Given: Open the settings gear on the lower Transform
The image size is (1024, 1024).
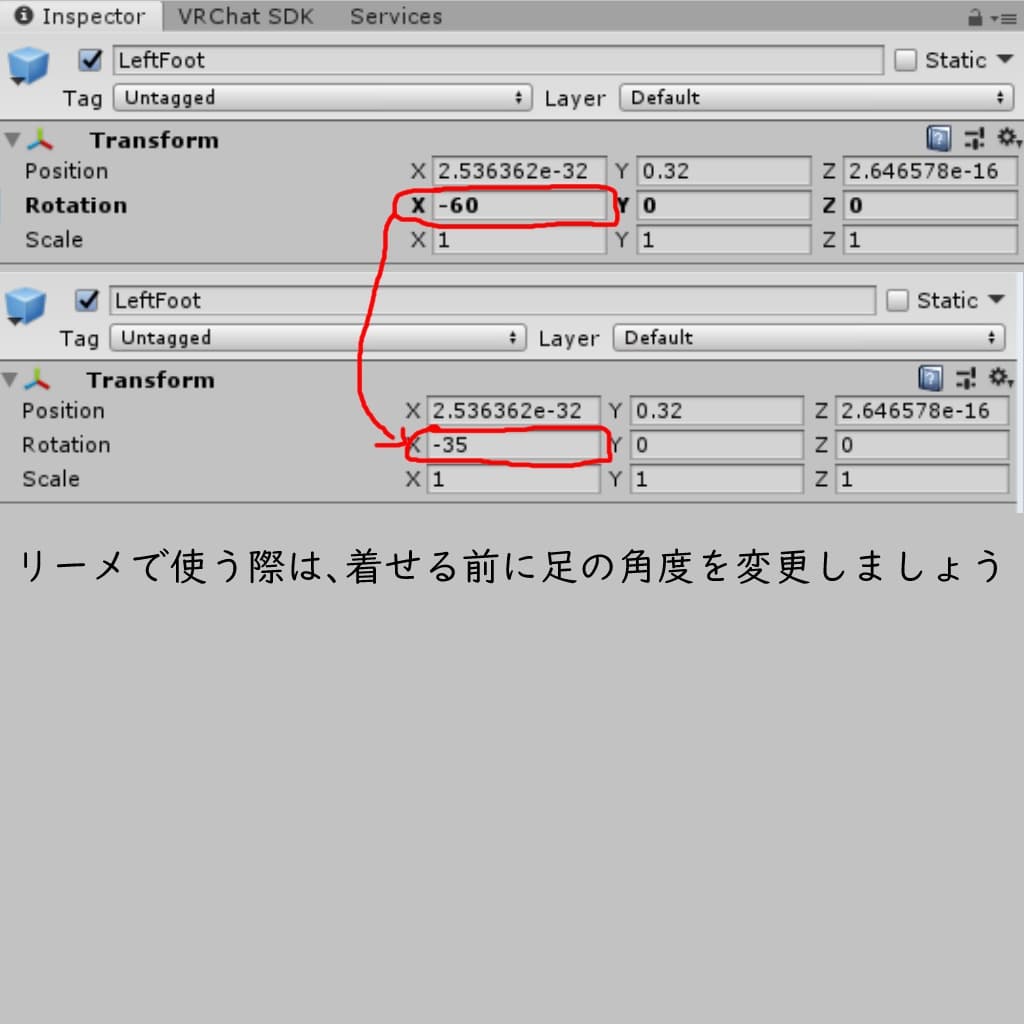Looking at the screenshot, I should click(x=1000, y=380).
